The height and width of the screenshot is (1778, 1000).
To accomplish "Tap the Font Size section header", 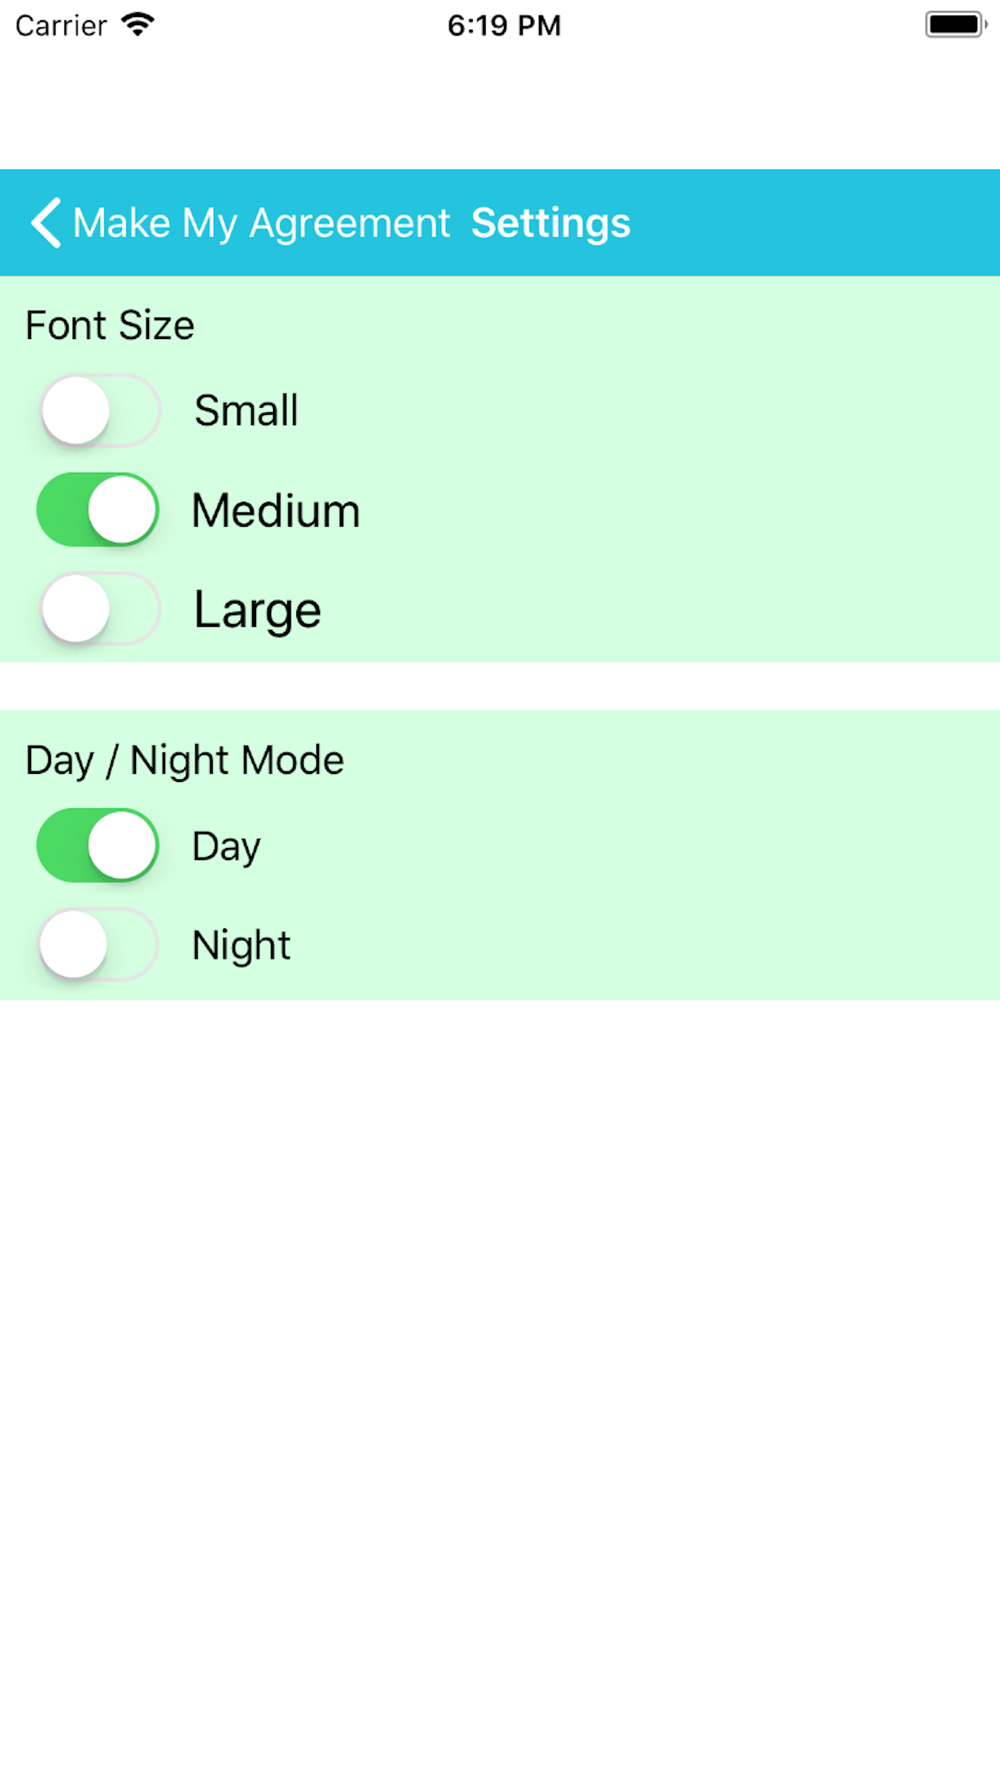I will [110, 326].
